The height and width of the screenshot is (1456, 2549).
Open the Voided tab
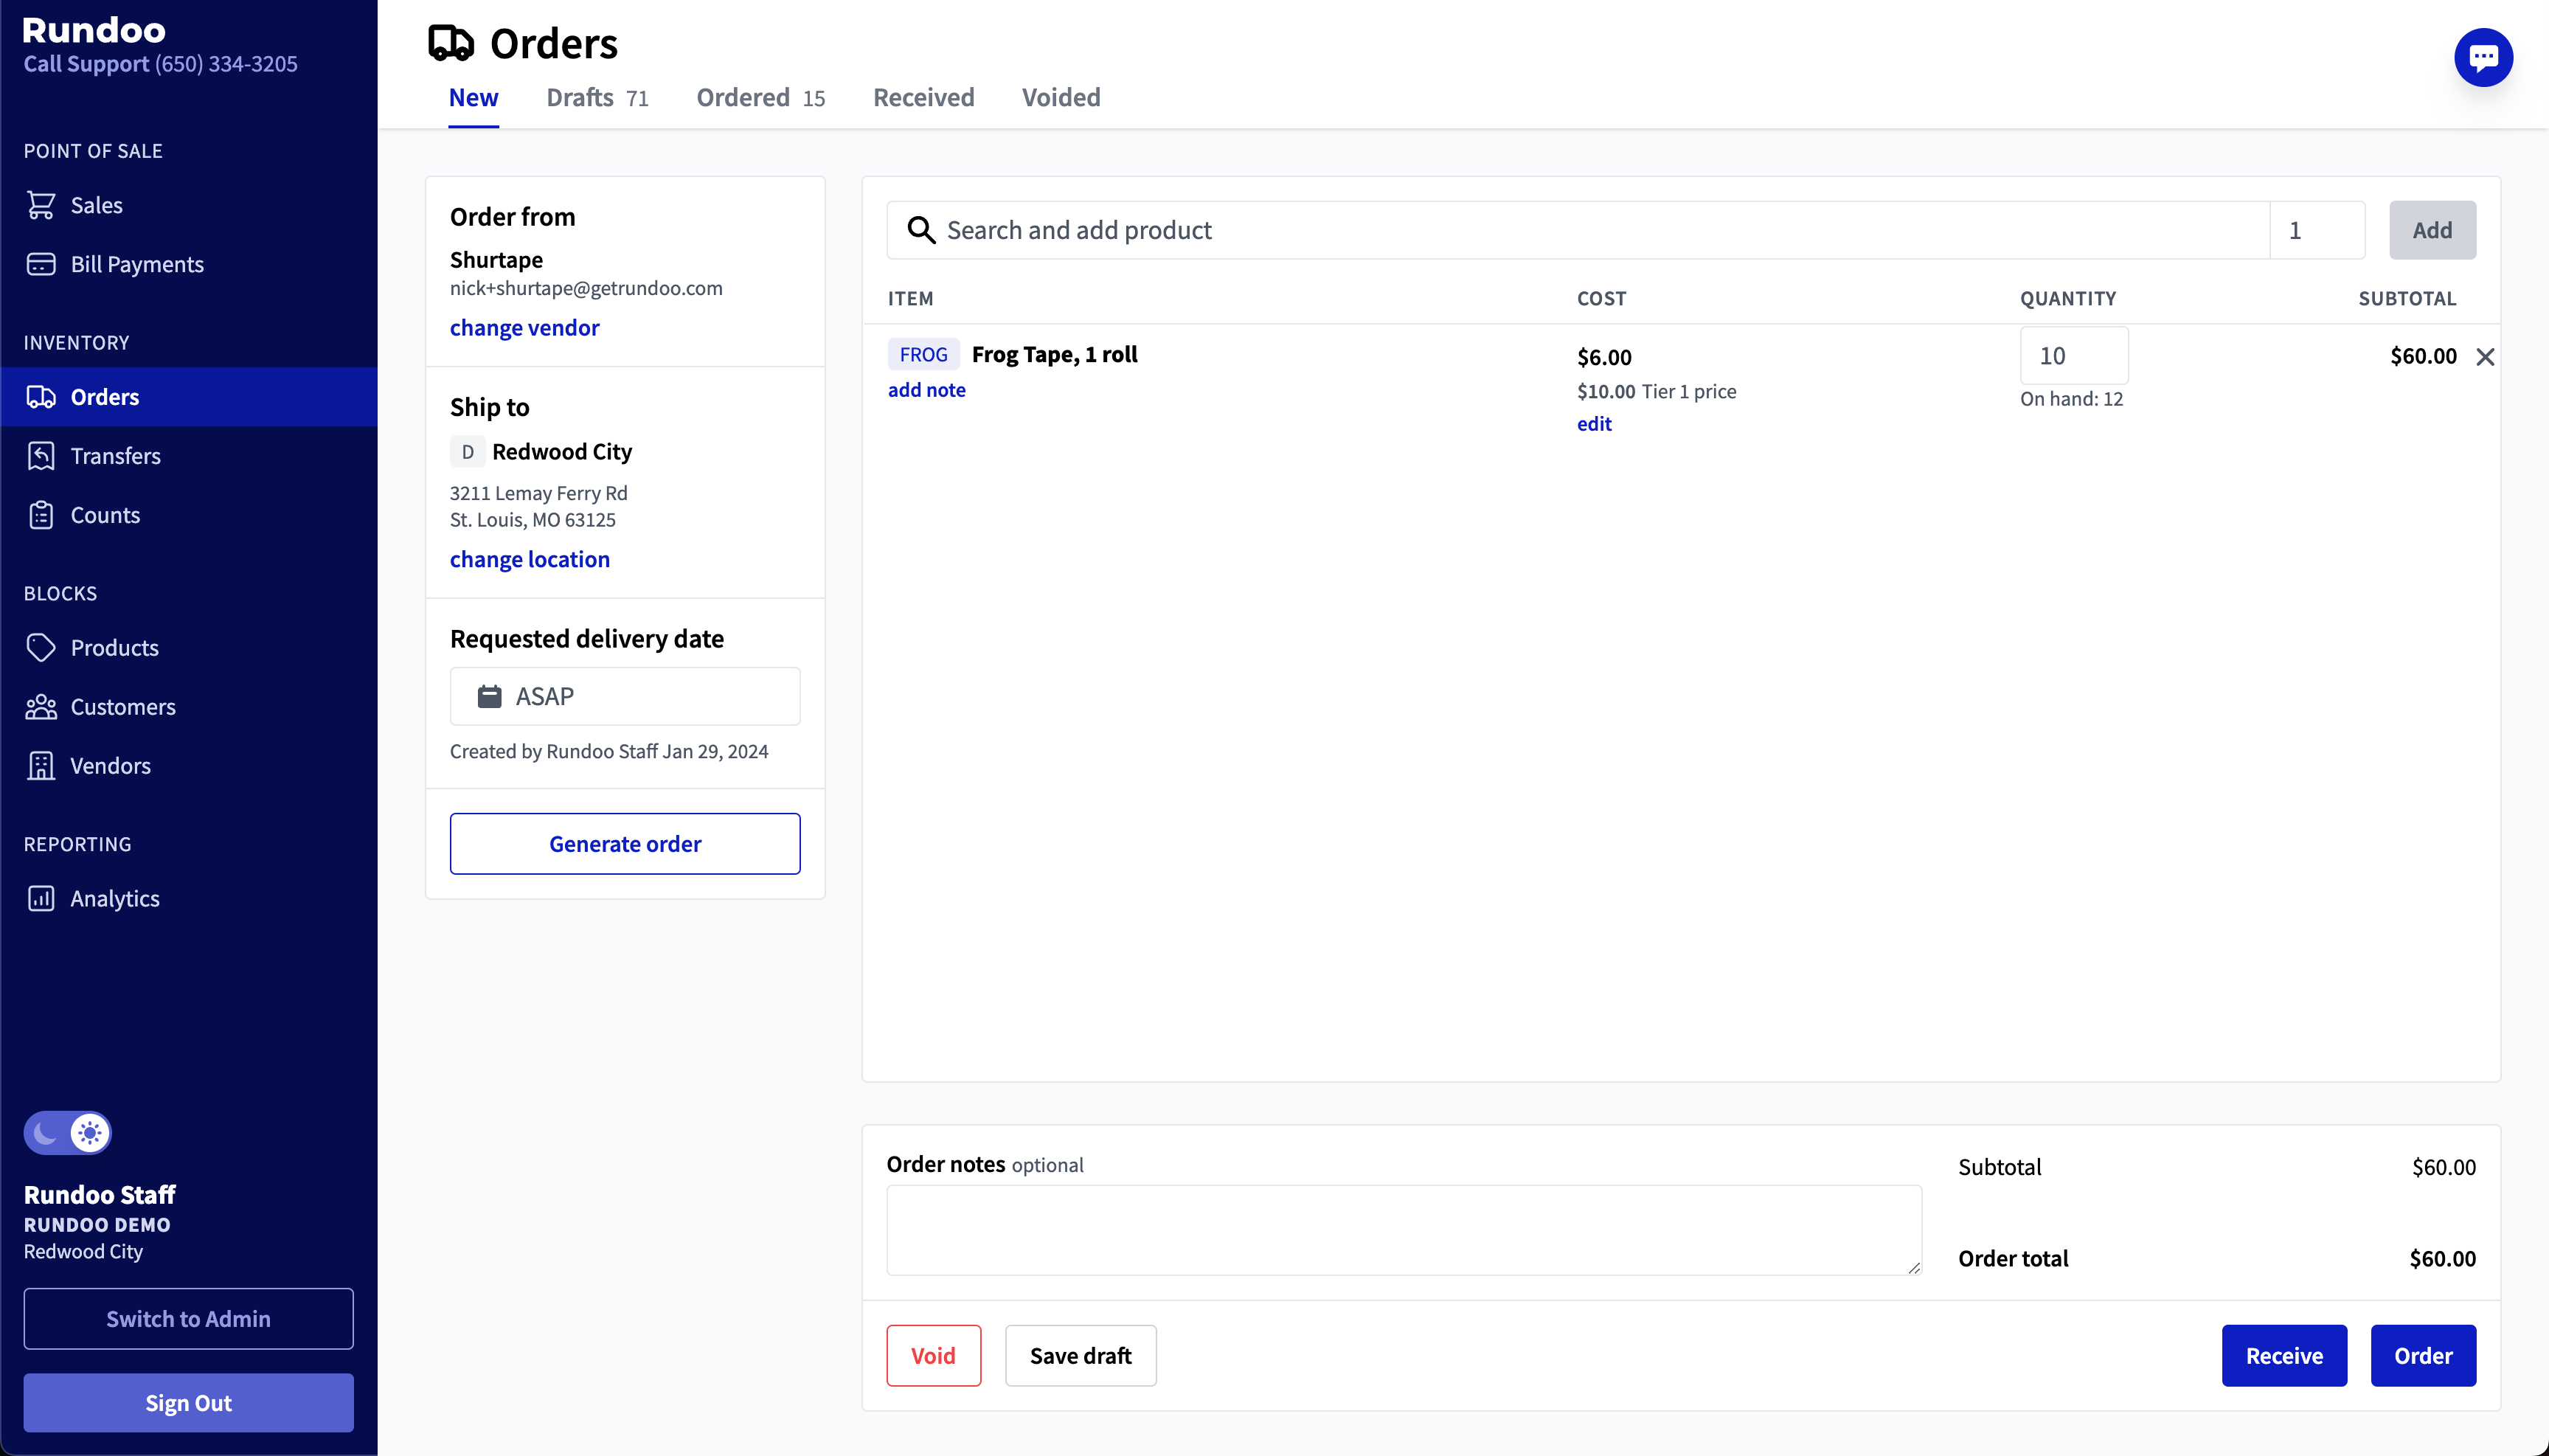click(x=1061, y=97)
